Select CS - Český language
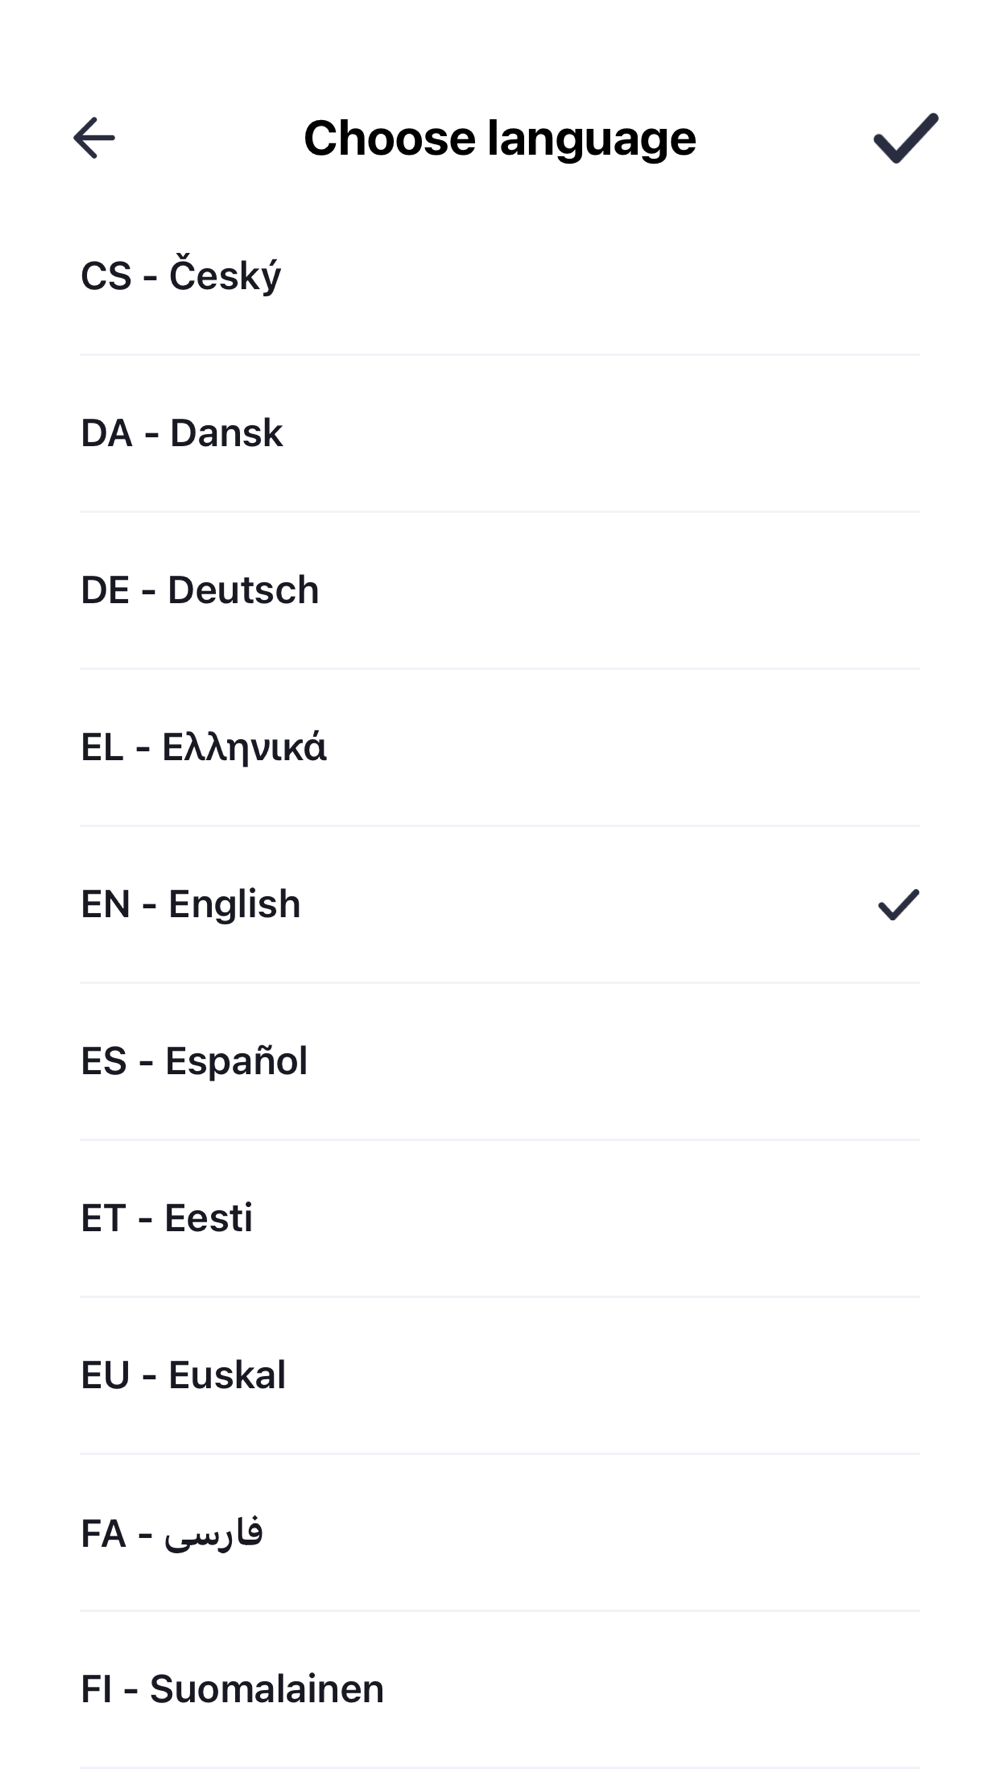 tap(500, 276)
